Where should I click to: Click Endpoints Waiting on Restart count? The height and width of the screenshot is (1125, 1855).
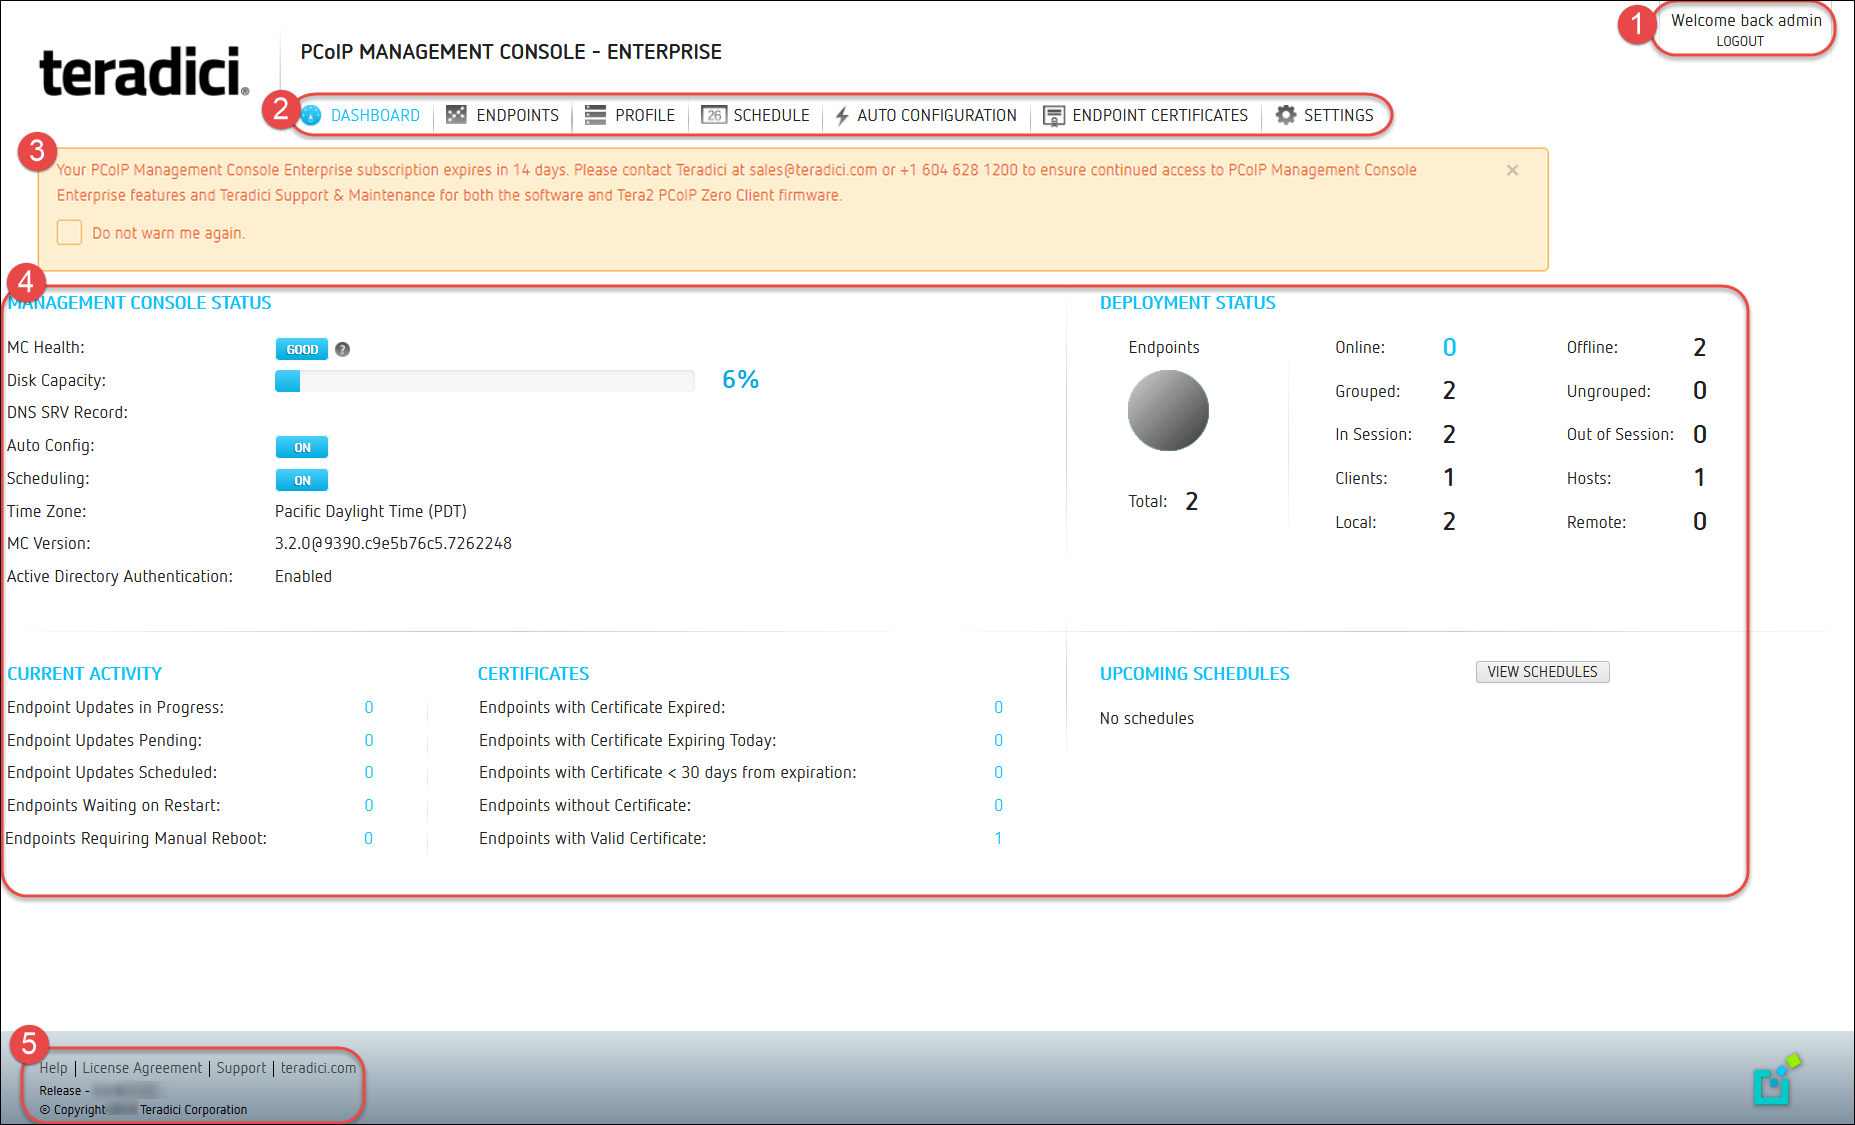[369, 805]
